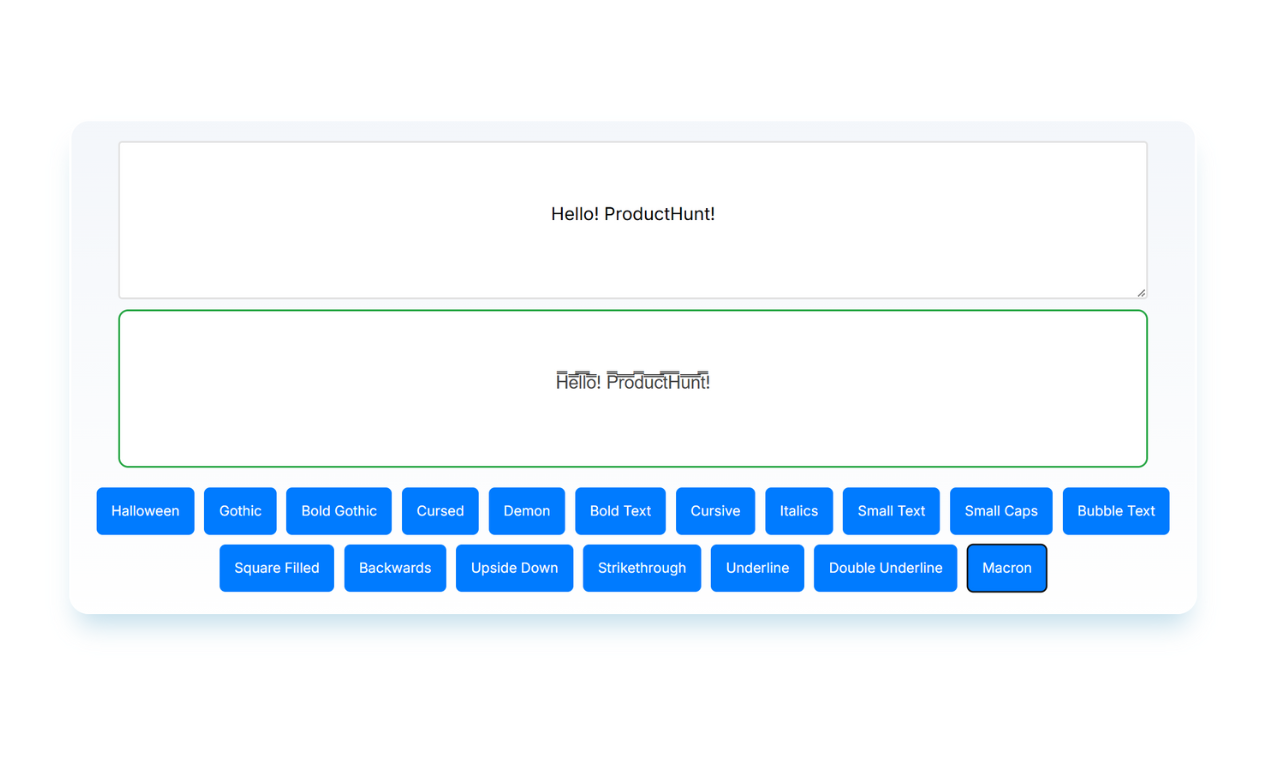The width and height of the screenshot is (1270, 760).
Task: Reverse text with Backwards button
Action: tap(395, 568)
